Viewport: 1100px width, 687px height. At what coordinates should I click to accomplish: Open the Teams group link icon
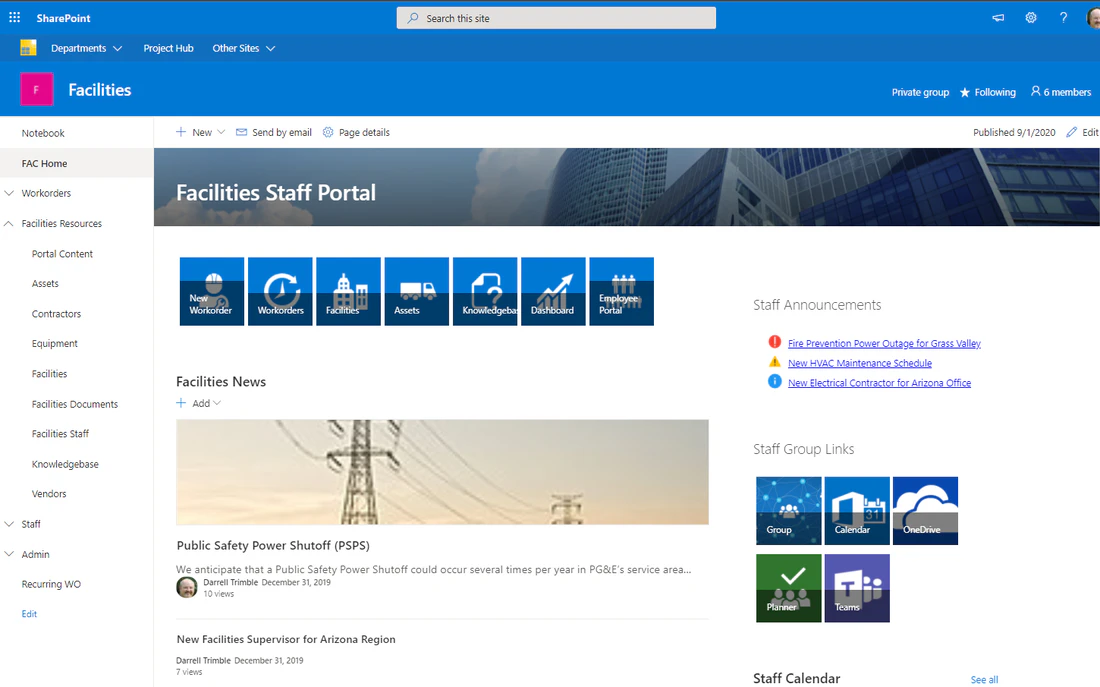tap(857, 588)
